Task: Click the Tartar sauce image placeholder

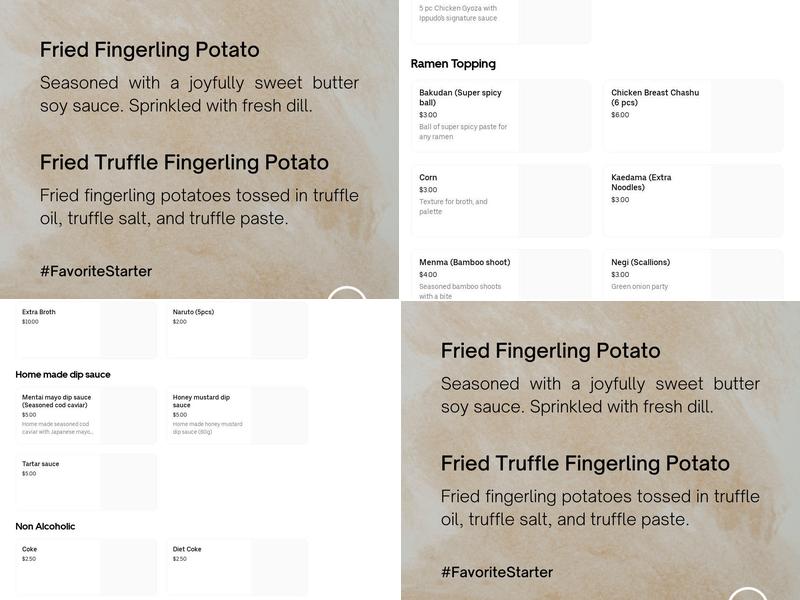Action: coord(128,482)
